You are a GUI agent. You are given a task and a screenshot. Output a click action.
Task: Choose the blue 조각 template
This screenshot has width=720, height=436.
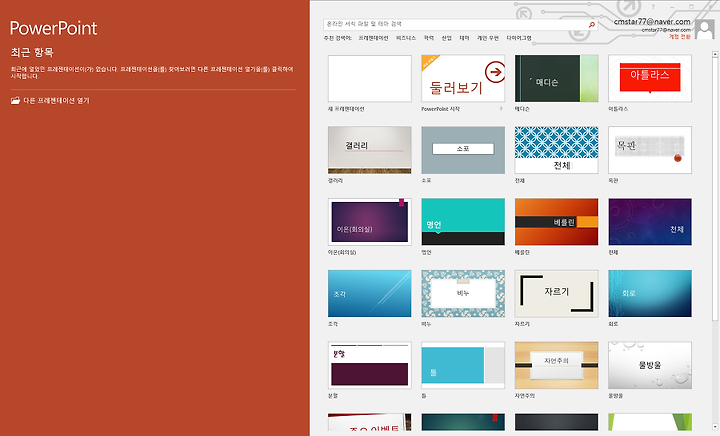coord(370,293)
